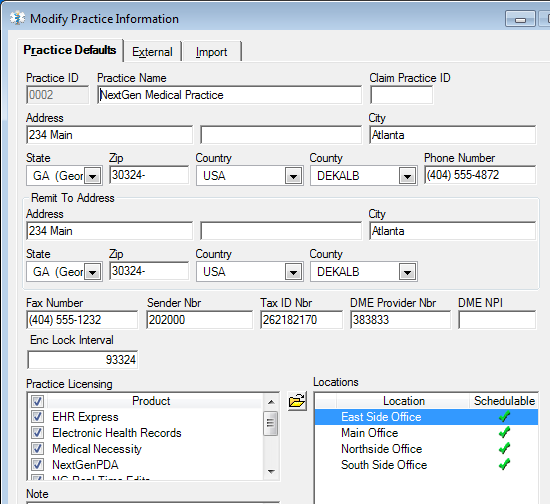Click the Location column header
This screenshot has height=504, width=550.
tap(403, 401)
